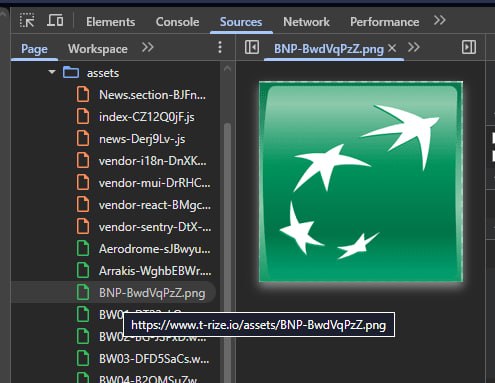Switch to the Console tab
Screen dimensions: 495x383
177,22
